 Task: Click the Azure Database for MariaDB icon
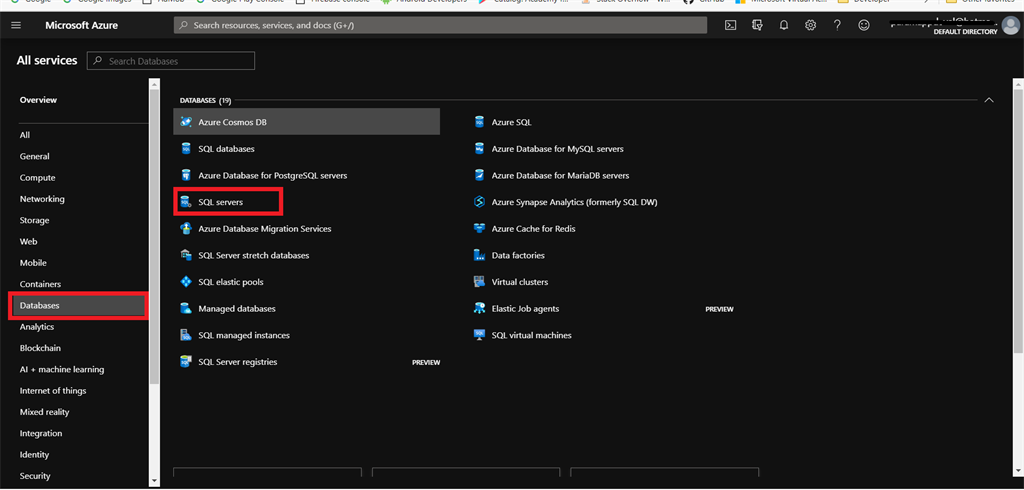click(479, 176)
